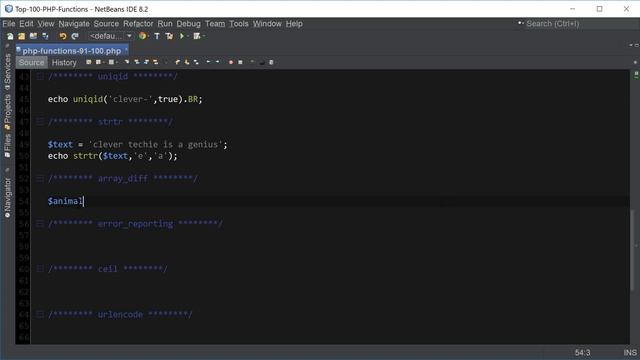Click the Find Previous Occurrence icon
Image resolution: width=640 pixels, height=360 pixels.
[137, 62]
